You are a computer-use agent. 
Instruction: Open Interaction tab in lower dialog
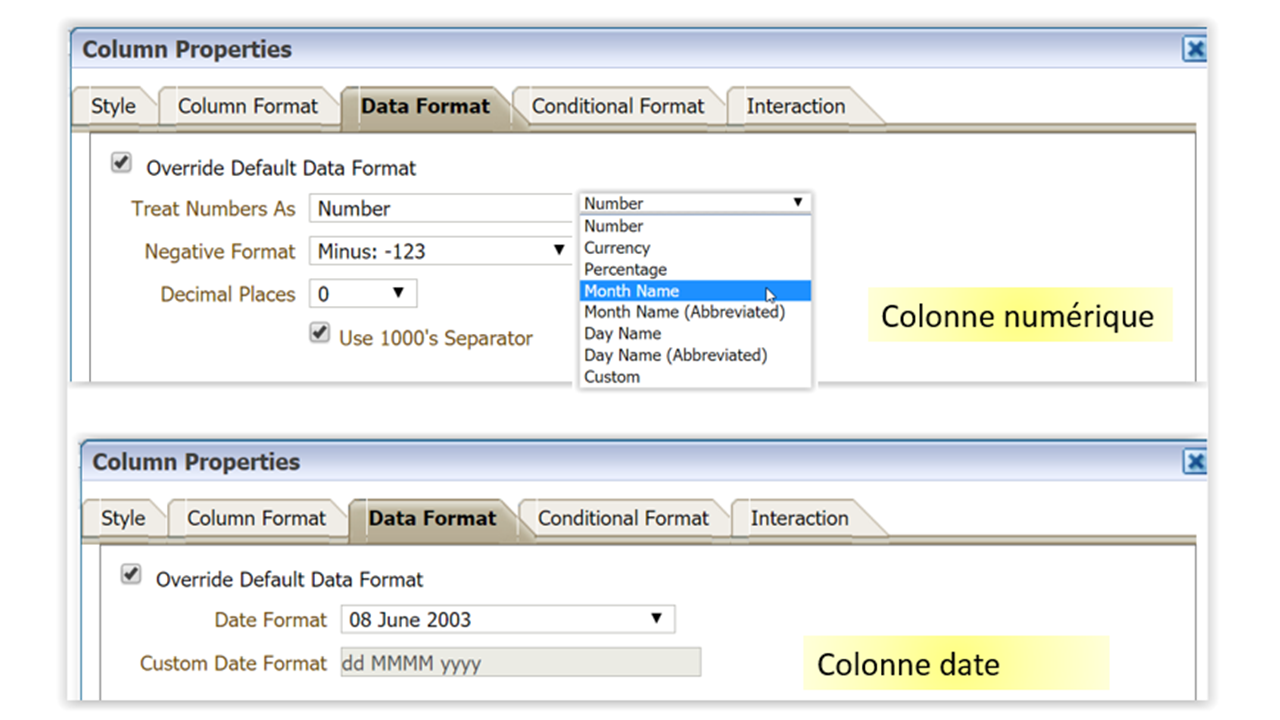799,518
